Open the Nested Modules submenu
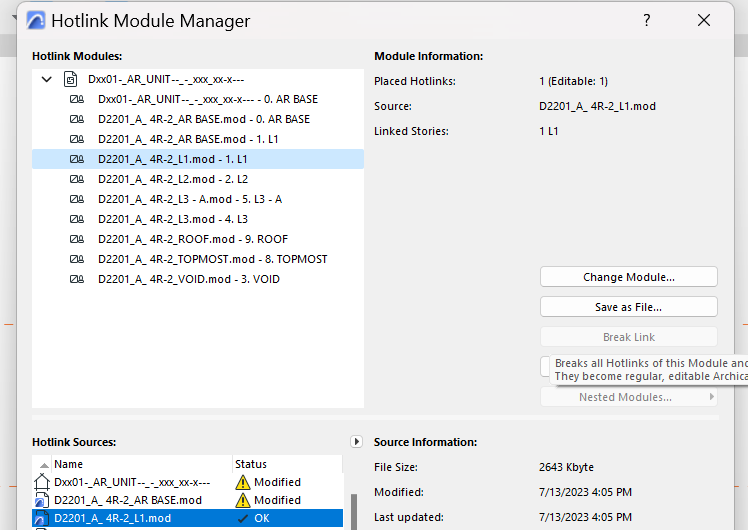 coord(628,397)
